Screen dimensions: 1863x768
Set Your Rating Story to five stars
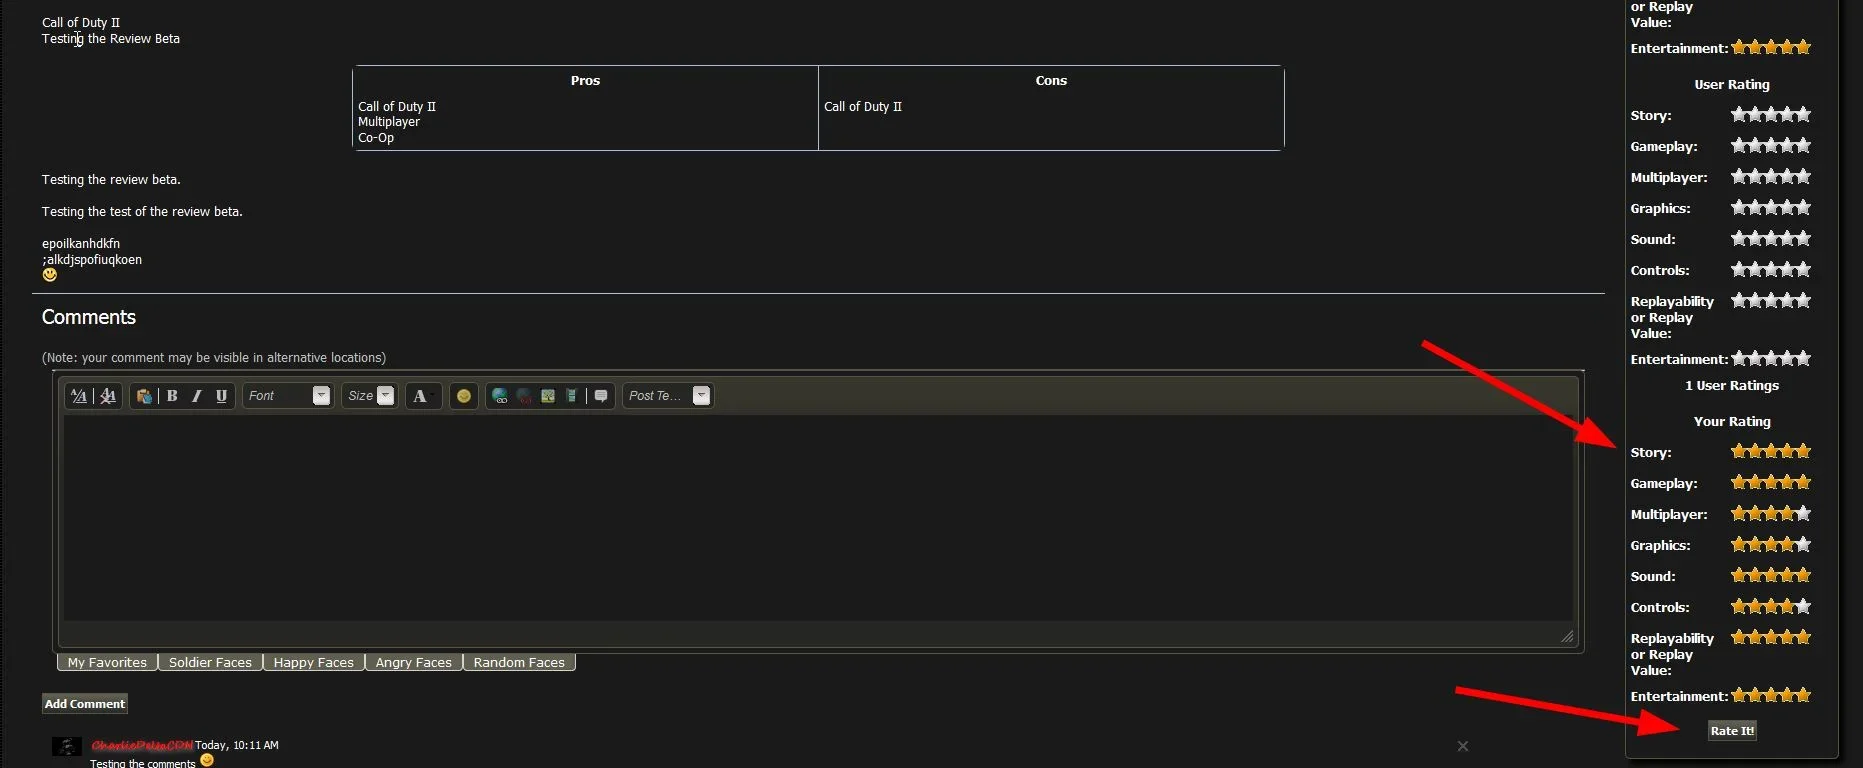1803,452
